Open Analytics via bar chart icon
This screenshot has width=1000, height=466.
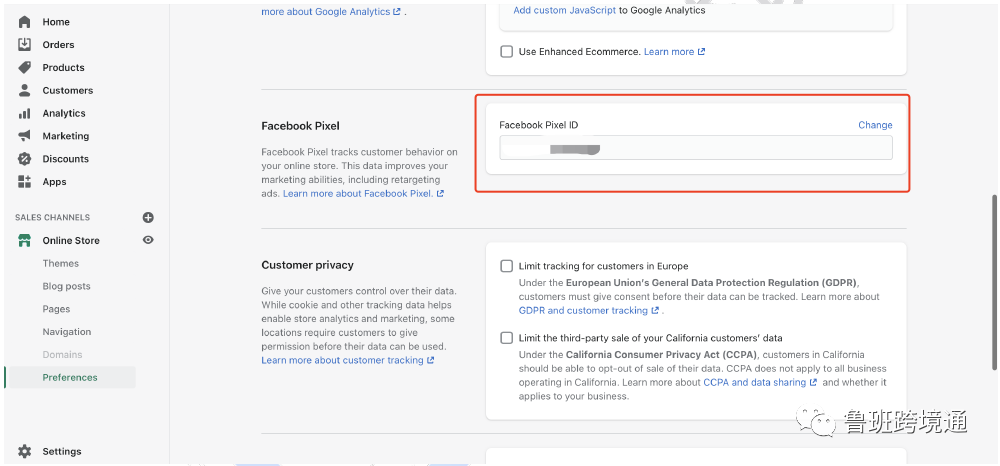click(x=25, y=114)
